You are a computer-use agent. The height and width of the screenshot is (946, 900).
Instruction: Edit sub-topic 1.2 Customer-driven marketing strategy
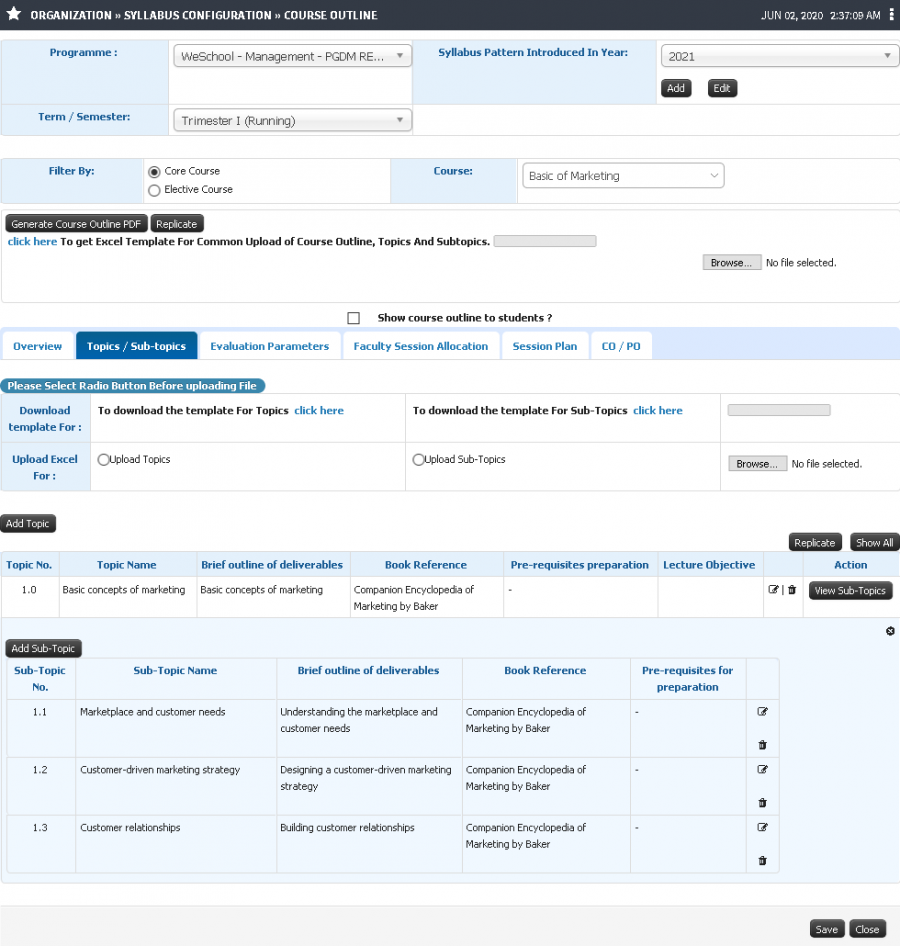coord(762,769)
